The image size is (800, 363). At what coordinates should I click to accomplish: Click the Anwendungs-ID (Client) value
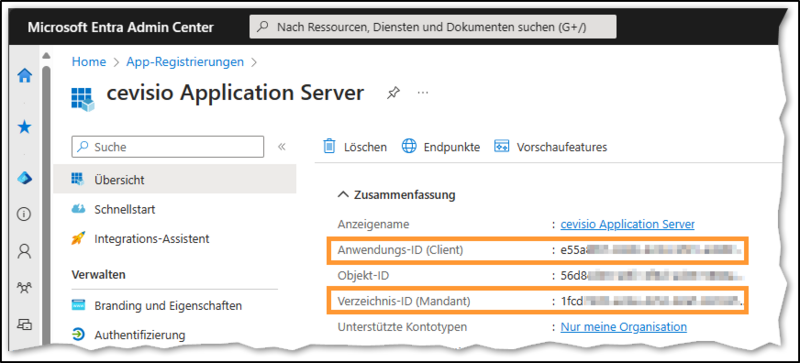(652, 250)
